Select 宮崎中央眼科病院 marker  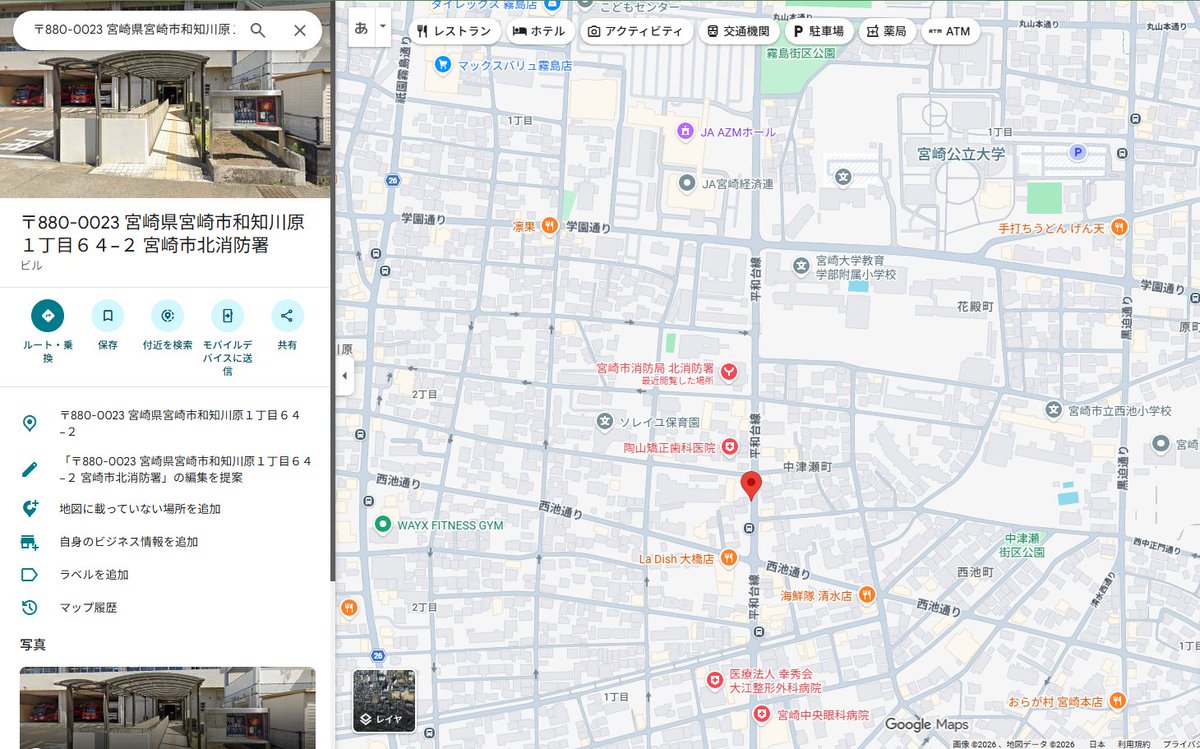(x=761, y=716)
